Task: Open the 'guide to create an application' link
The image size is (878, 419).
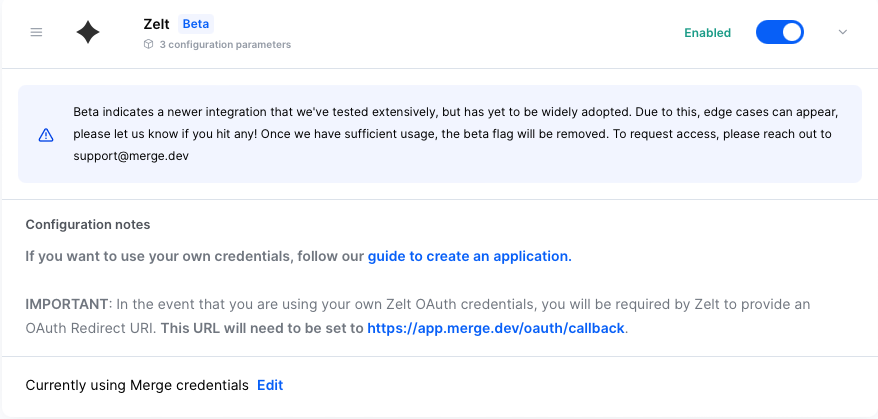Action: pyautogui.click(x=468, y=256)
